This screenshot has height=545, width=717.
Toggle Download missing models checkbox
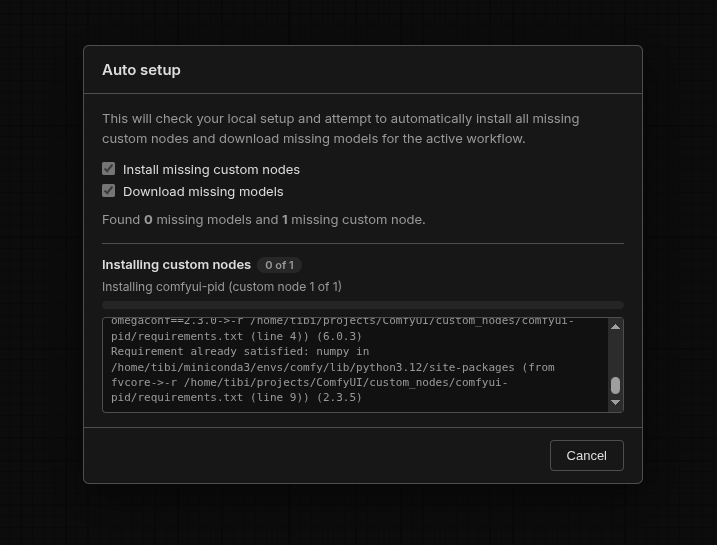click(x=108, y=191)
